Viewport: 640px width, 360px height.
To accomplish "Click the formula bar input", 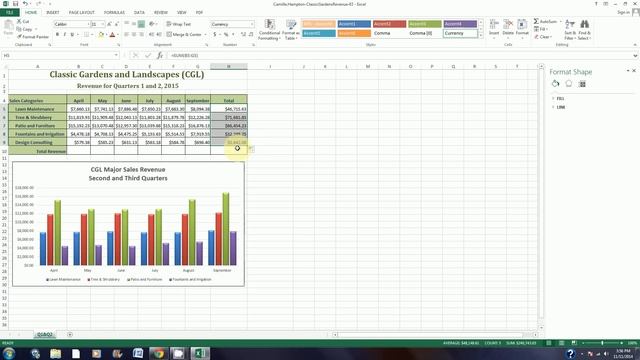I will [400, 55].
